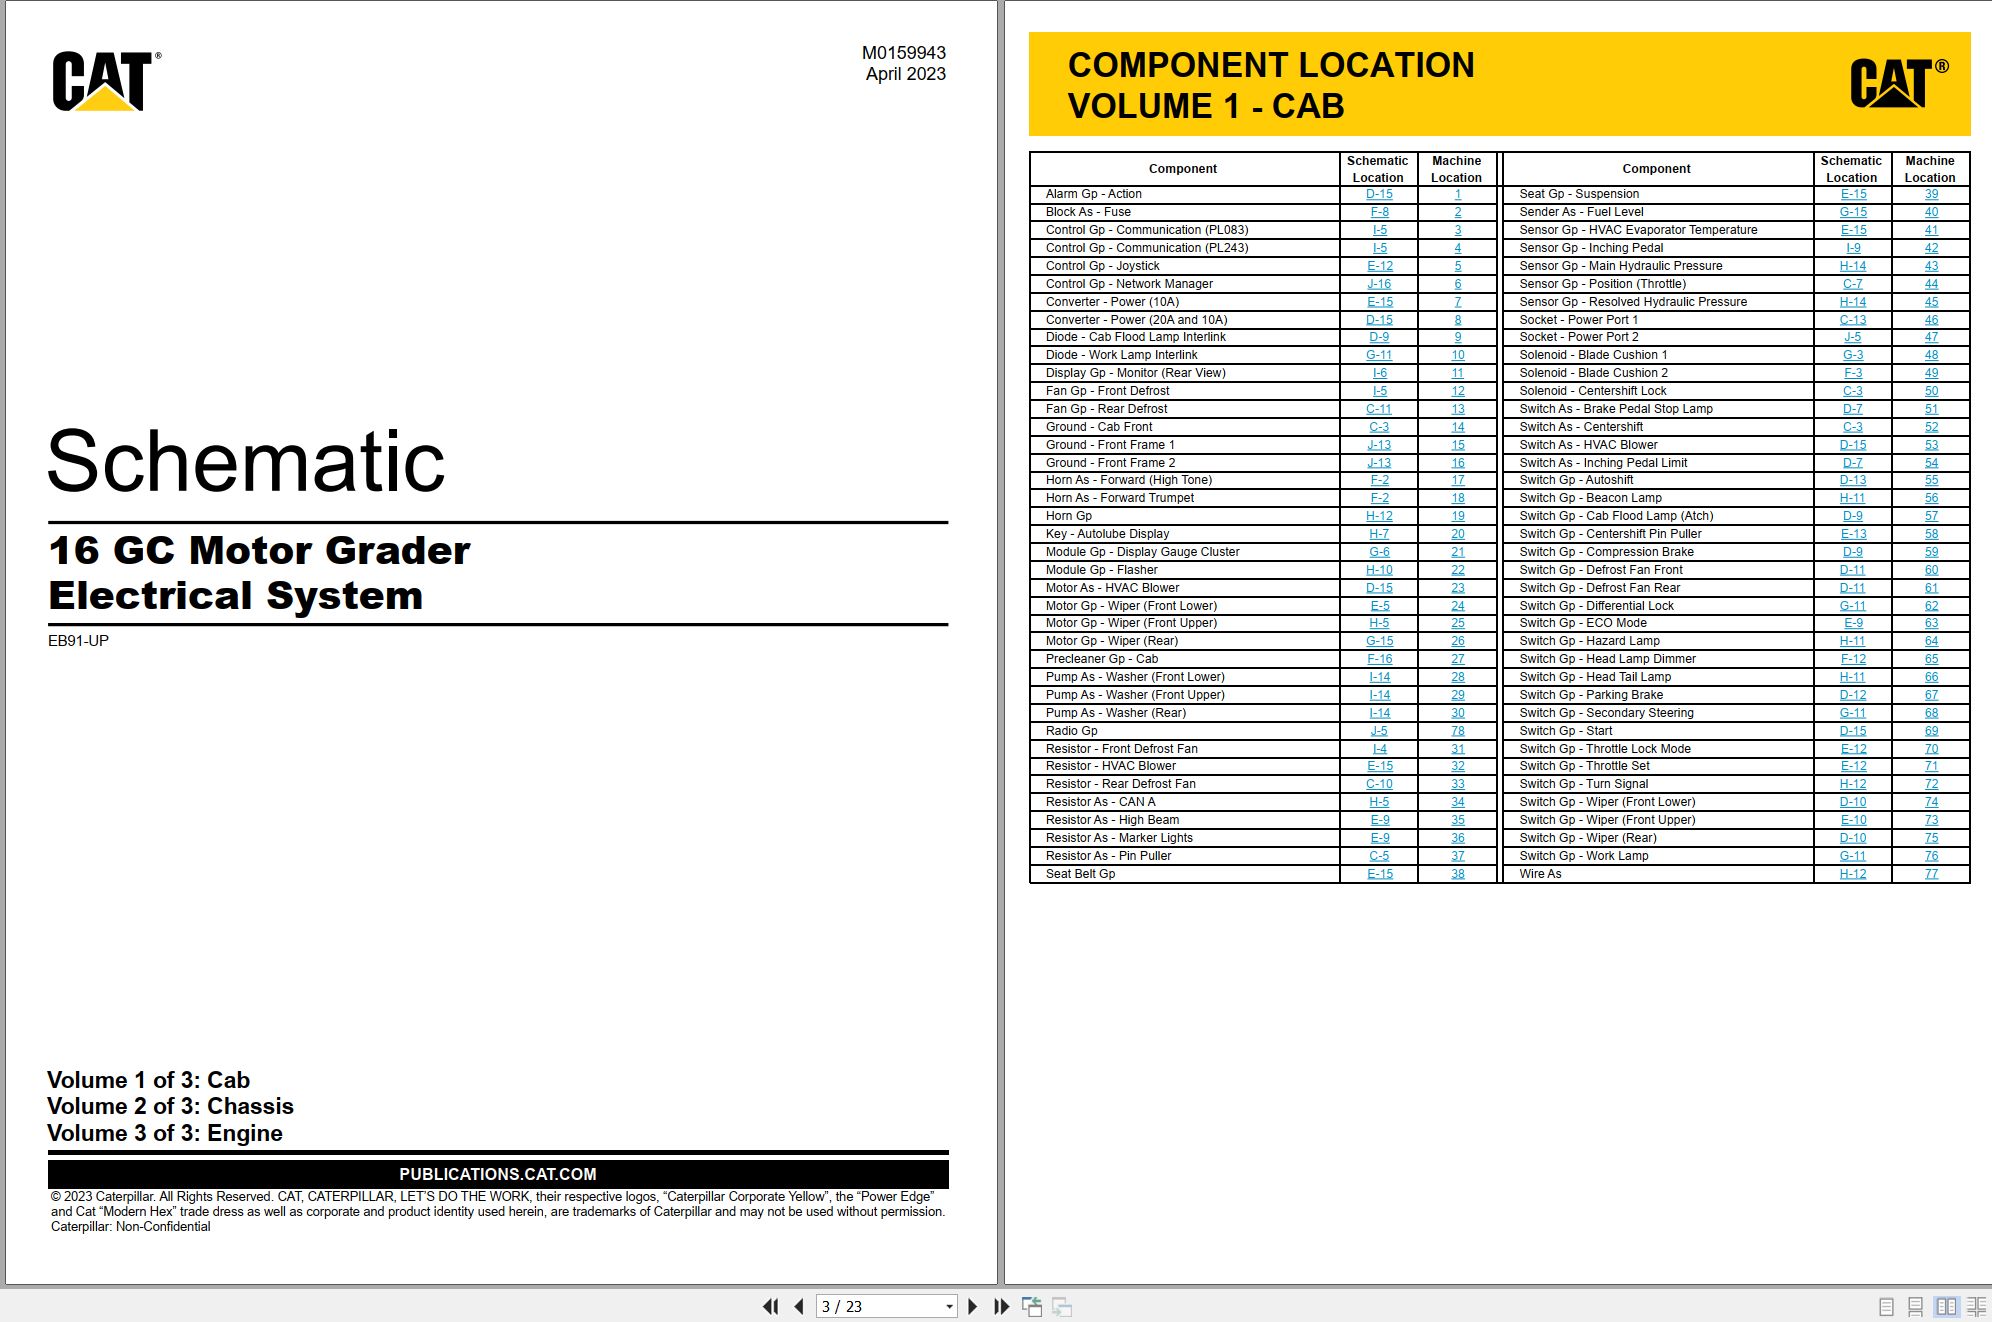Click machine location 10 for Work Lamp Interlock diode

pyautogui.click(x=1458, y=355)
